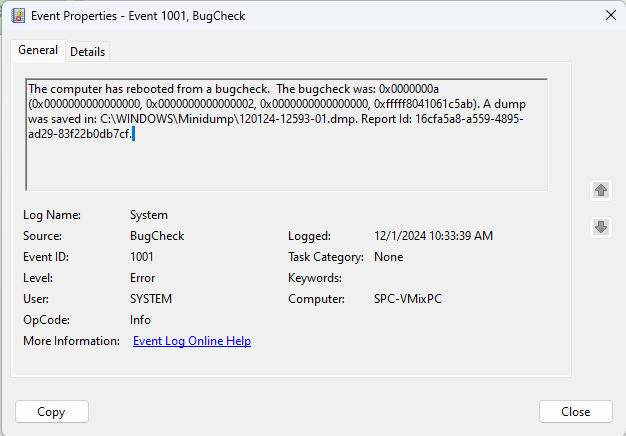The image size is (626, 436).
Task: Click the Keywords: label
Action: pos(315,278)
